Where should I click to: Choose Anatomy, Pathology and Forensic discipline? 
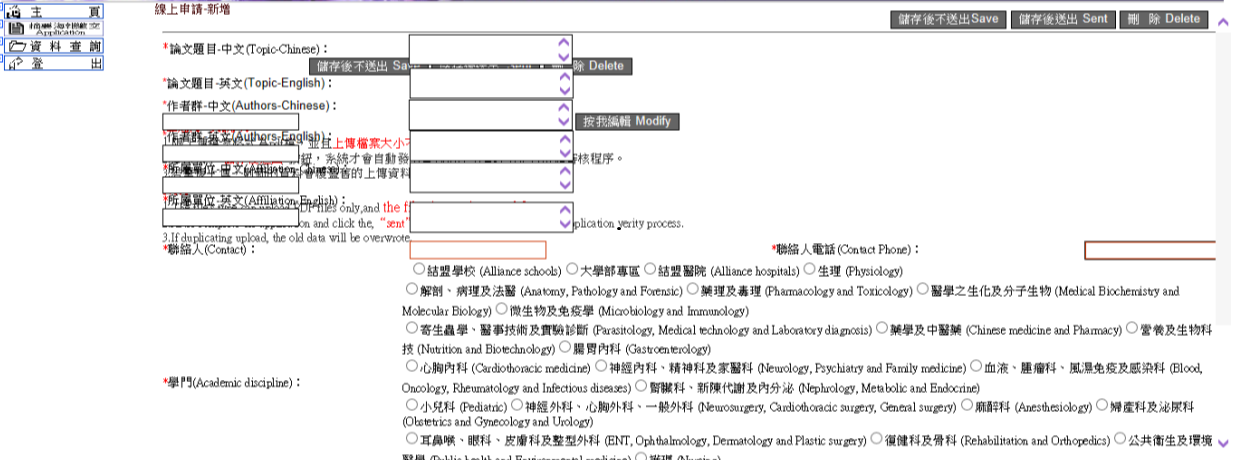(411, 289)
